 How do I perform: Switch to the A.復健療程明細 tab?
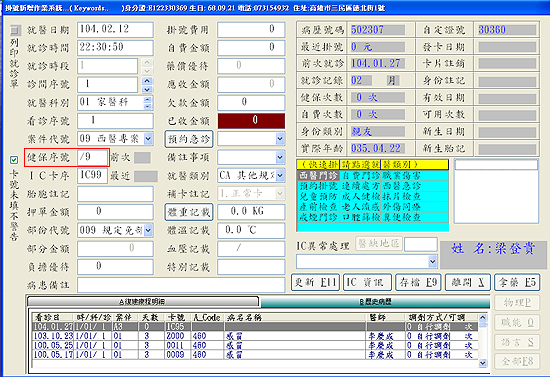(143, 302)
